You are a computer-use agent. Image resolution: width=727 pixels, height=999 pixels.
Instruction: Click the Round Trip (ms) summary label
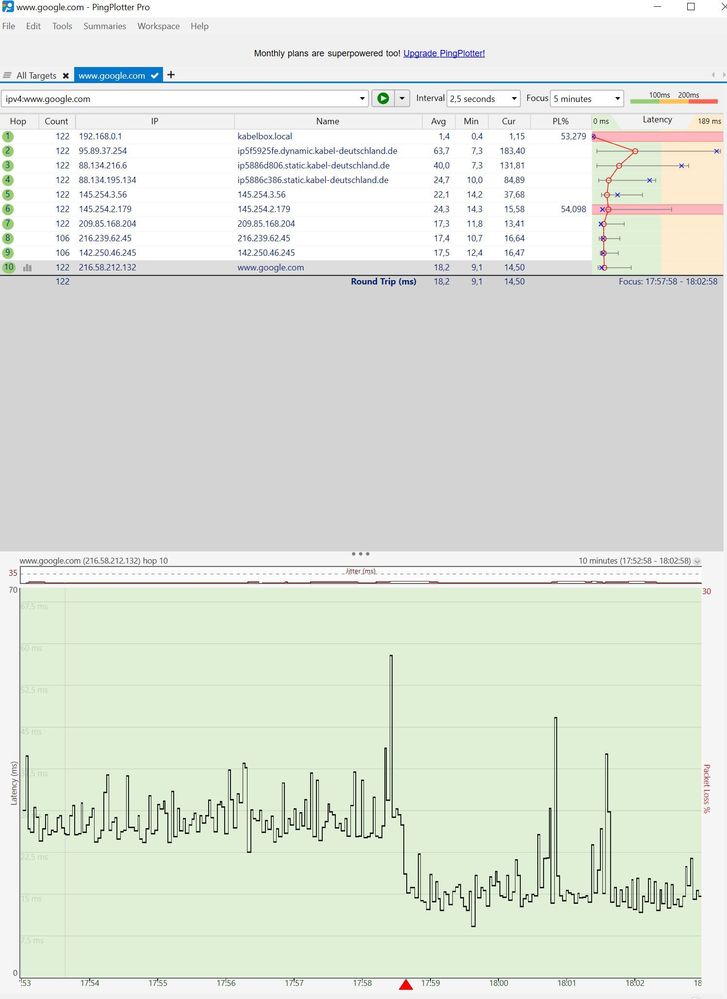point(384,282)
